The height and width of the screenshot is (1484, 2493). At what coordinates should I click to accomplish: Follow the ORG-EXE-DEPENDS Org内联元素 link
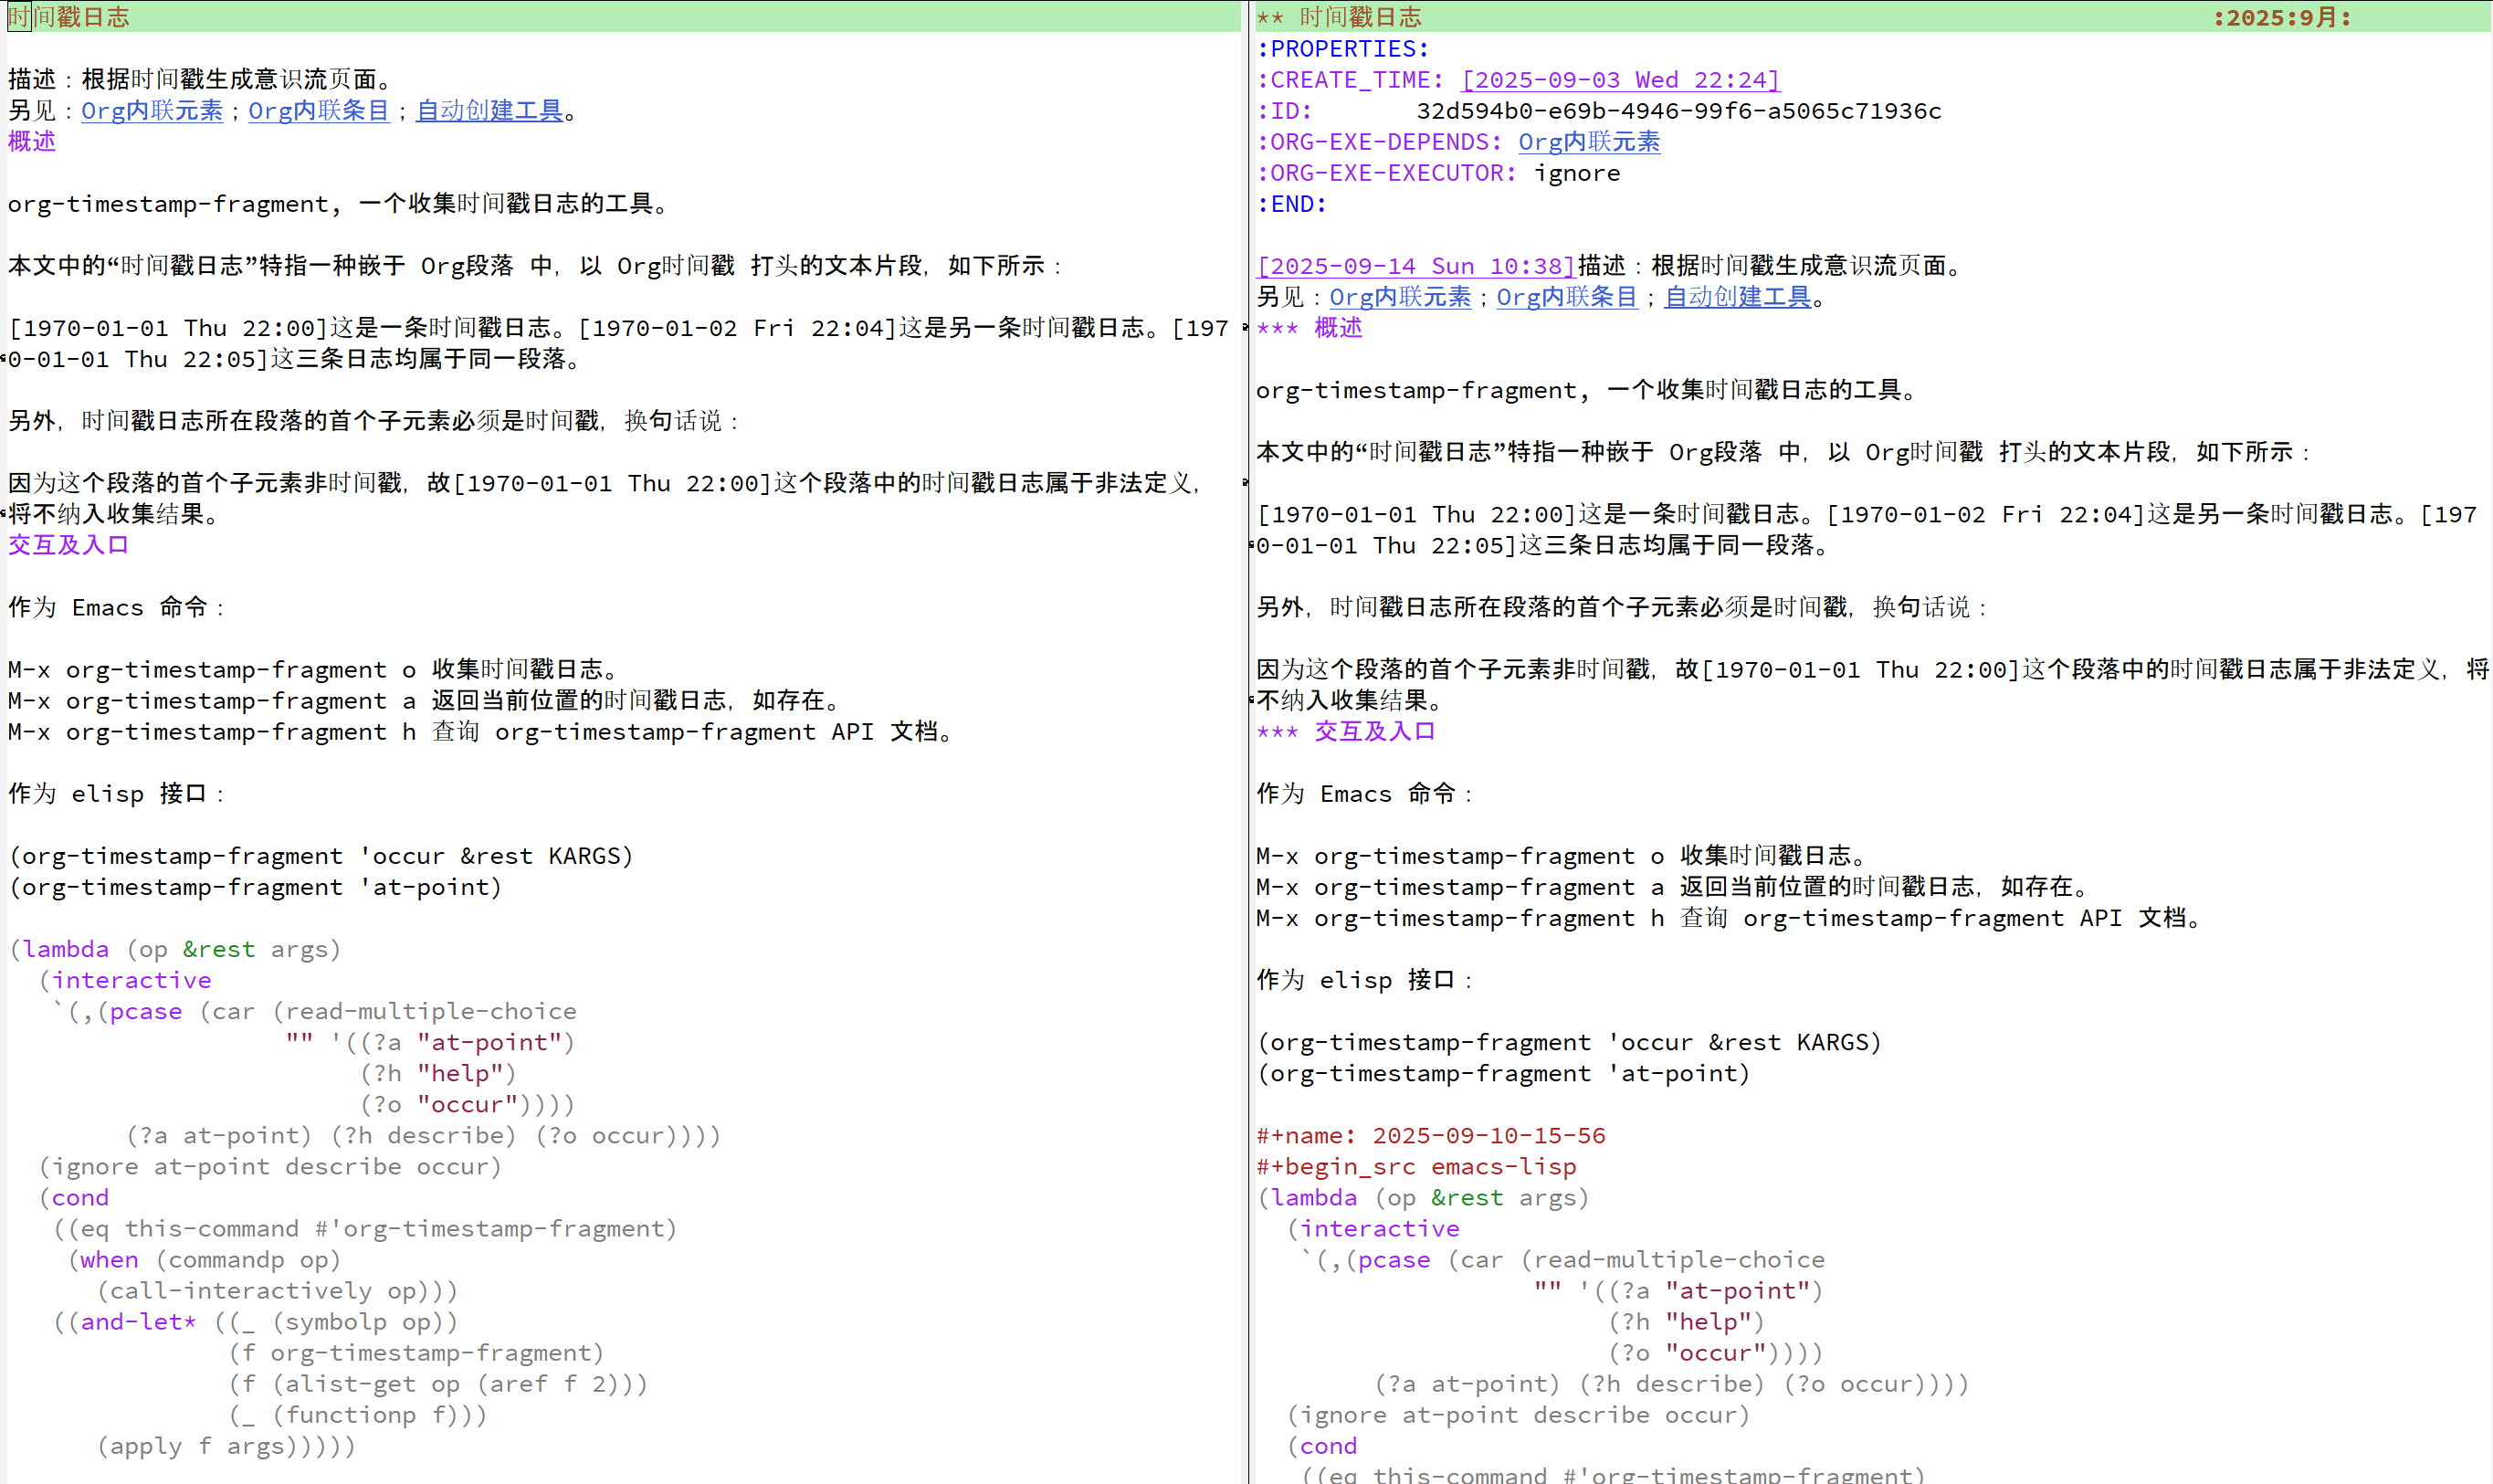1588,142
